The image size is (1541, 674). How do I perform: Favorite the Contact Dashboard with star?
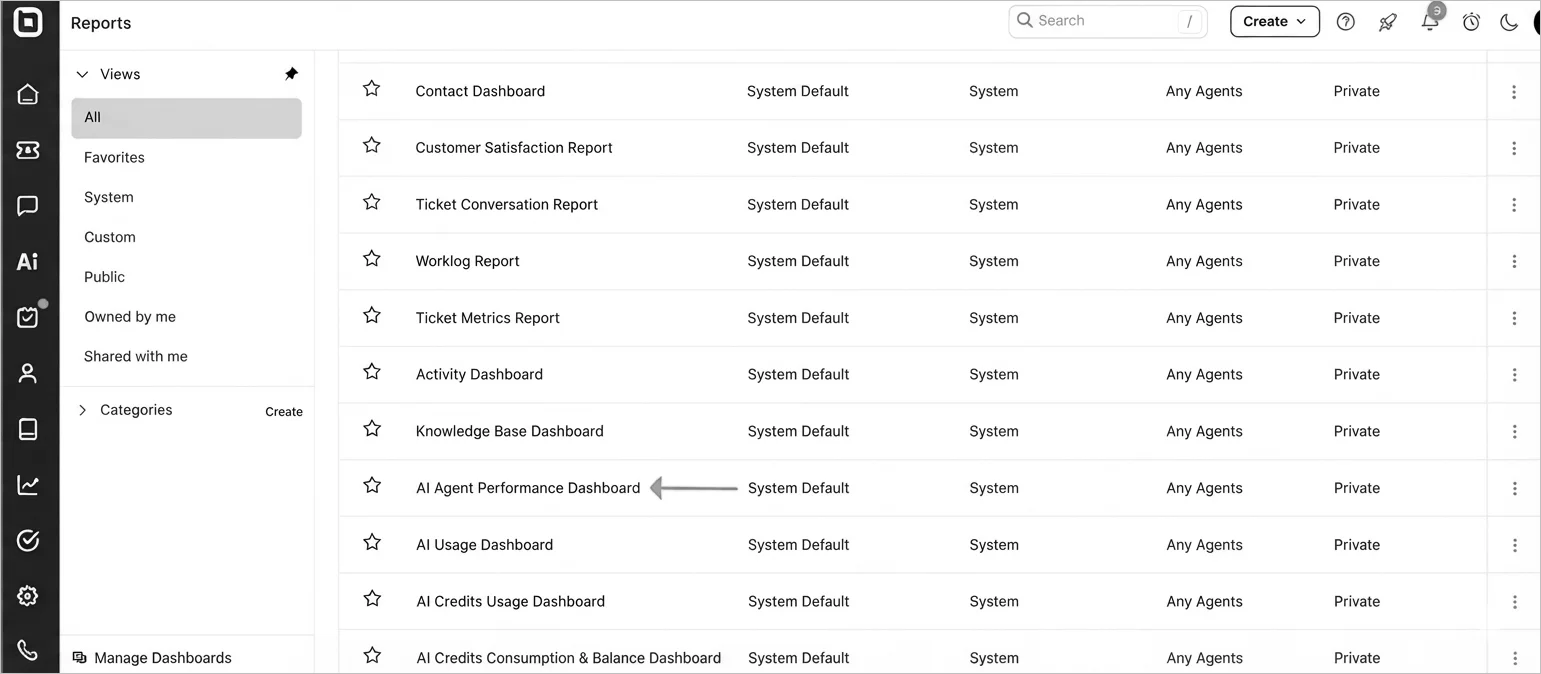click(372, 88)
